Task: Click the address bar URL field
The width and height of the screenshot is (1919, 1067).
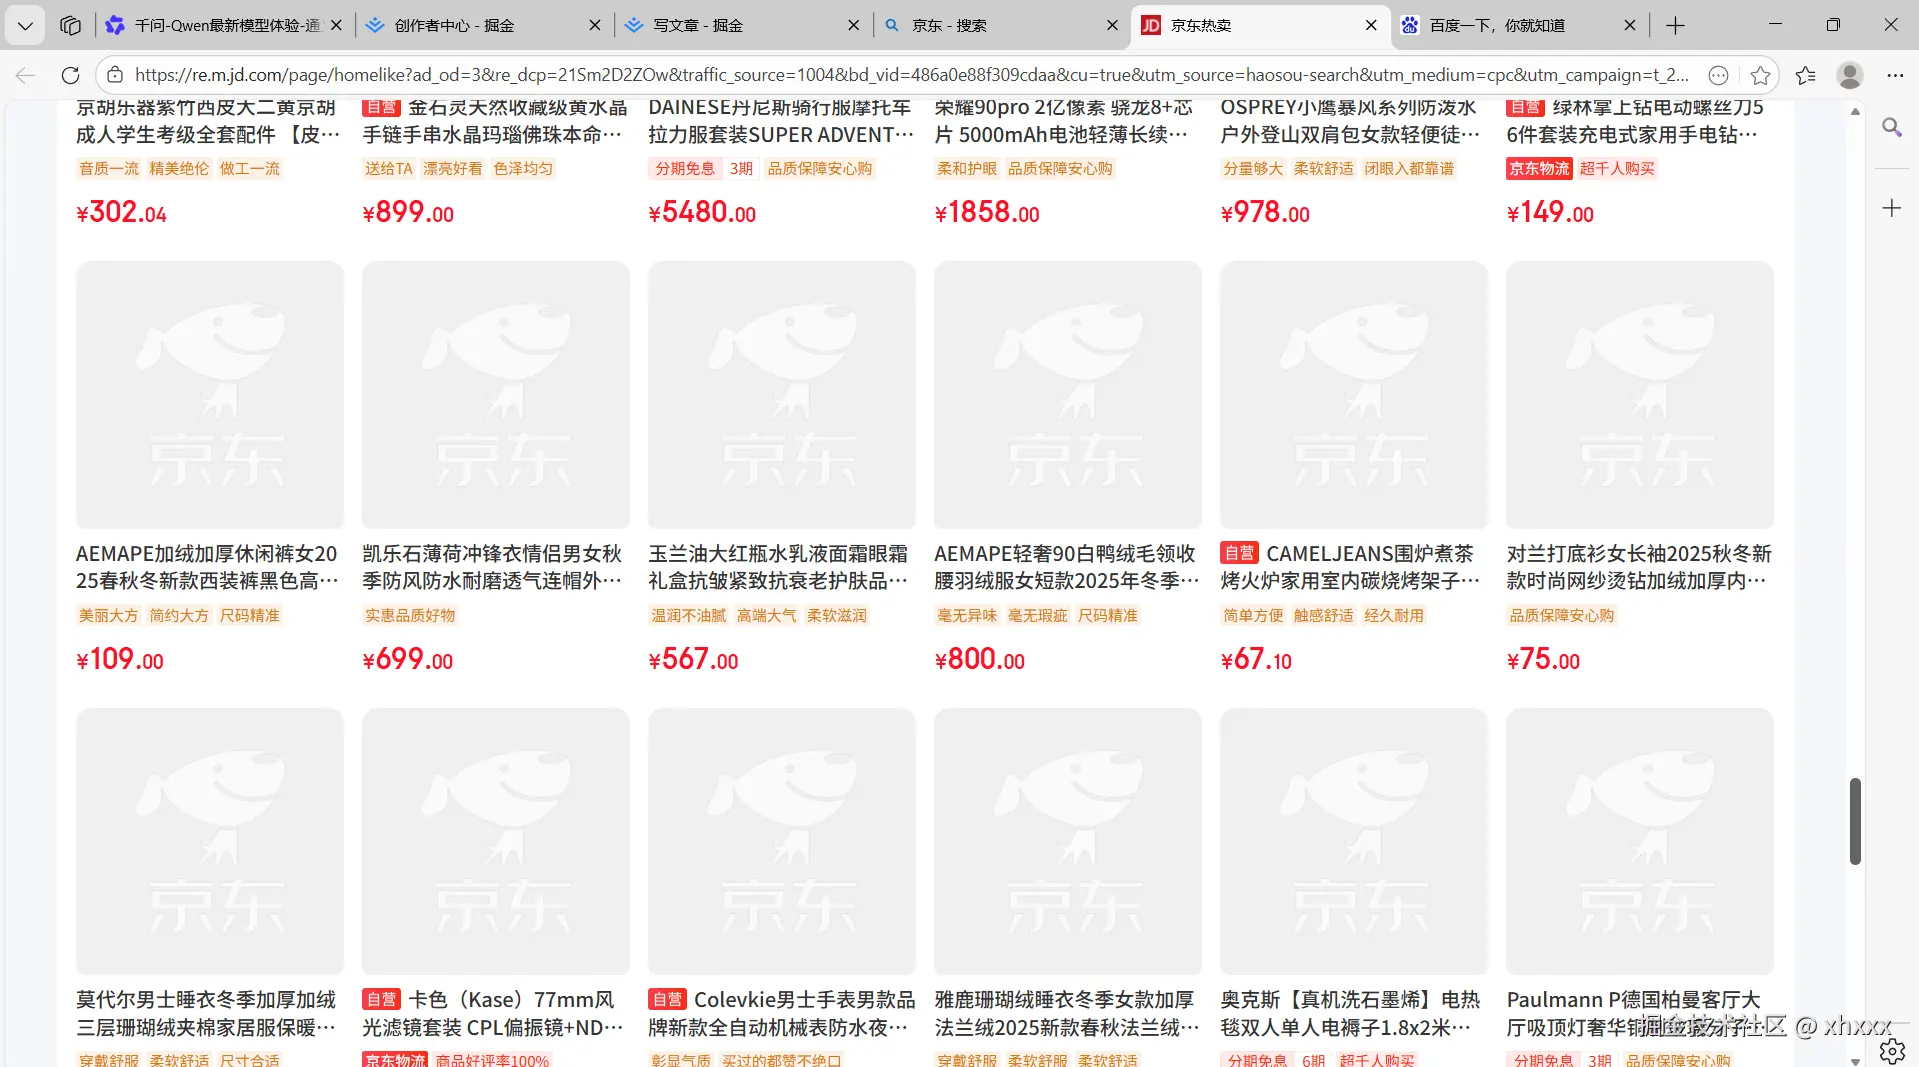Action: 910,75
